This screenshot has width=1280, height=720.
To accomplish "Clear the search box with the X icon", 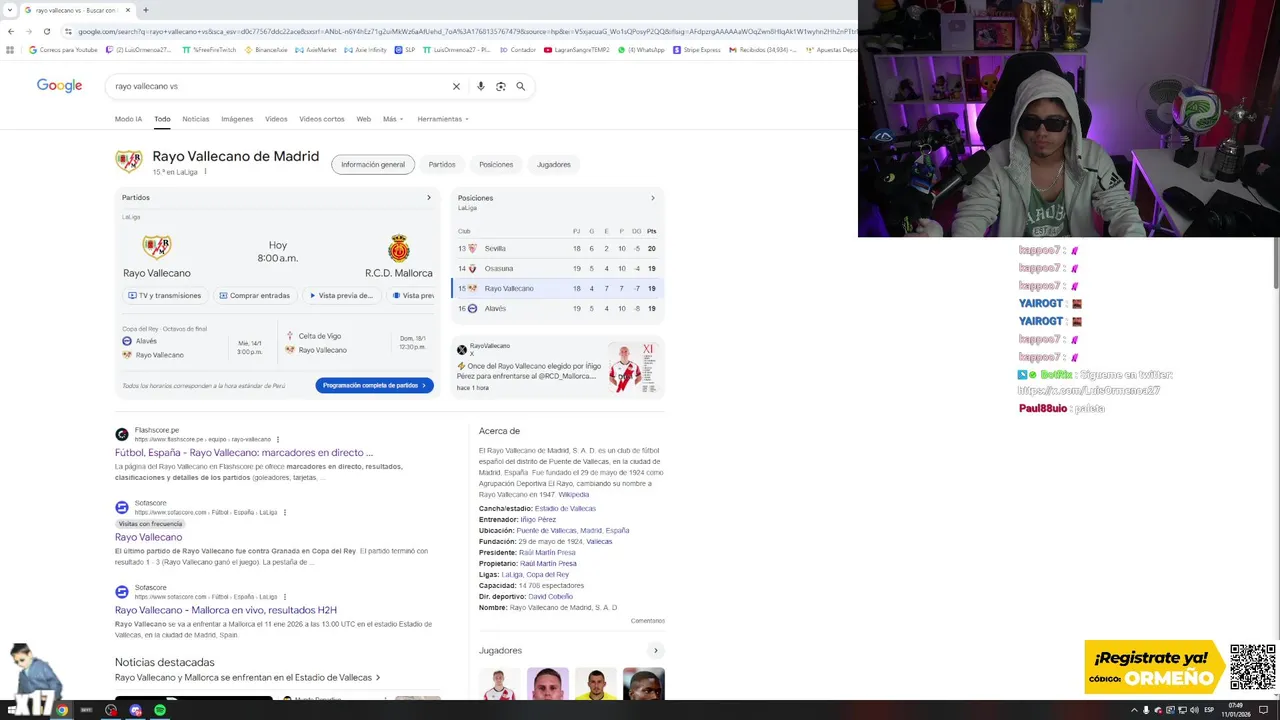I will [x=456, y=86].
